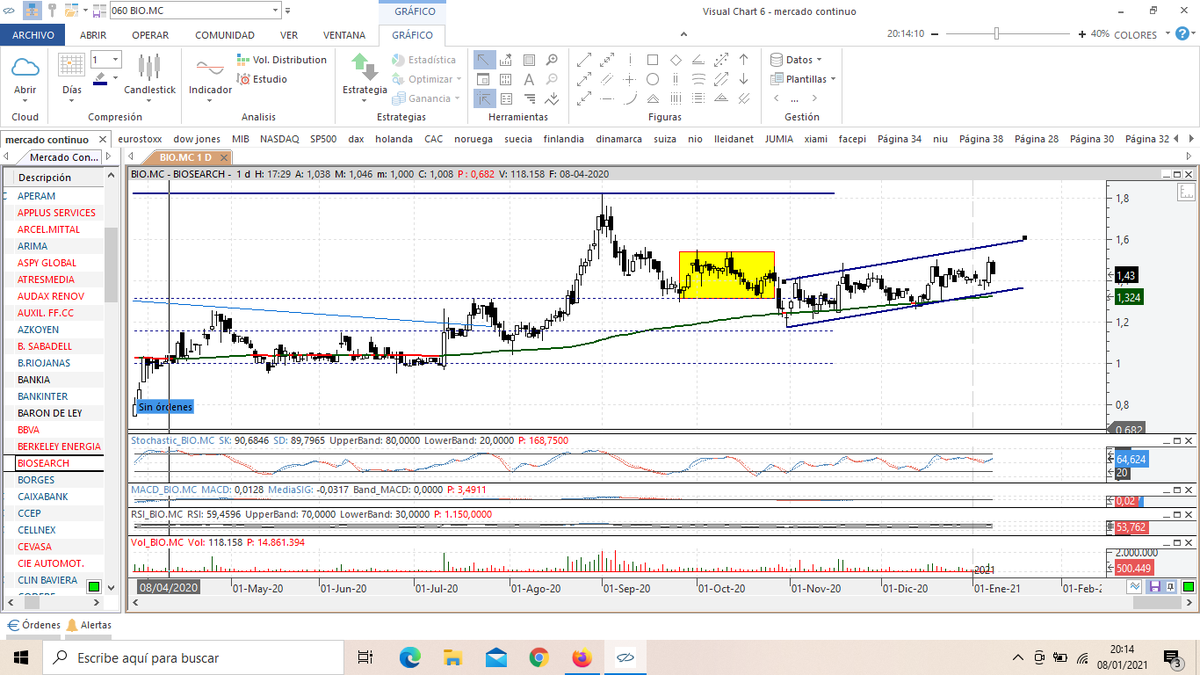Open the VER ribbon tab

click(x=289, y=35)
